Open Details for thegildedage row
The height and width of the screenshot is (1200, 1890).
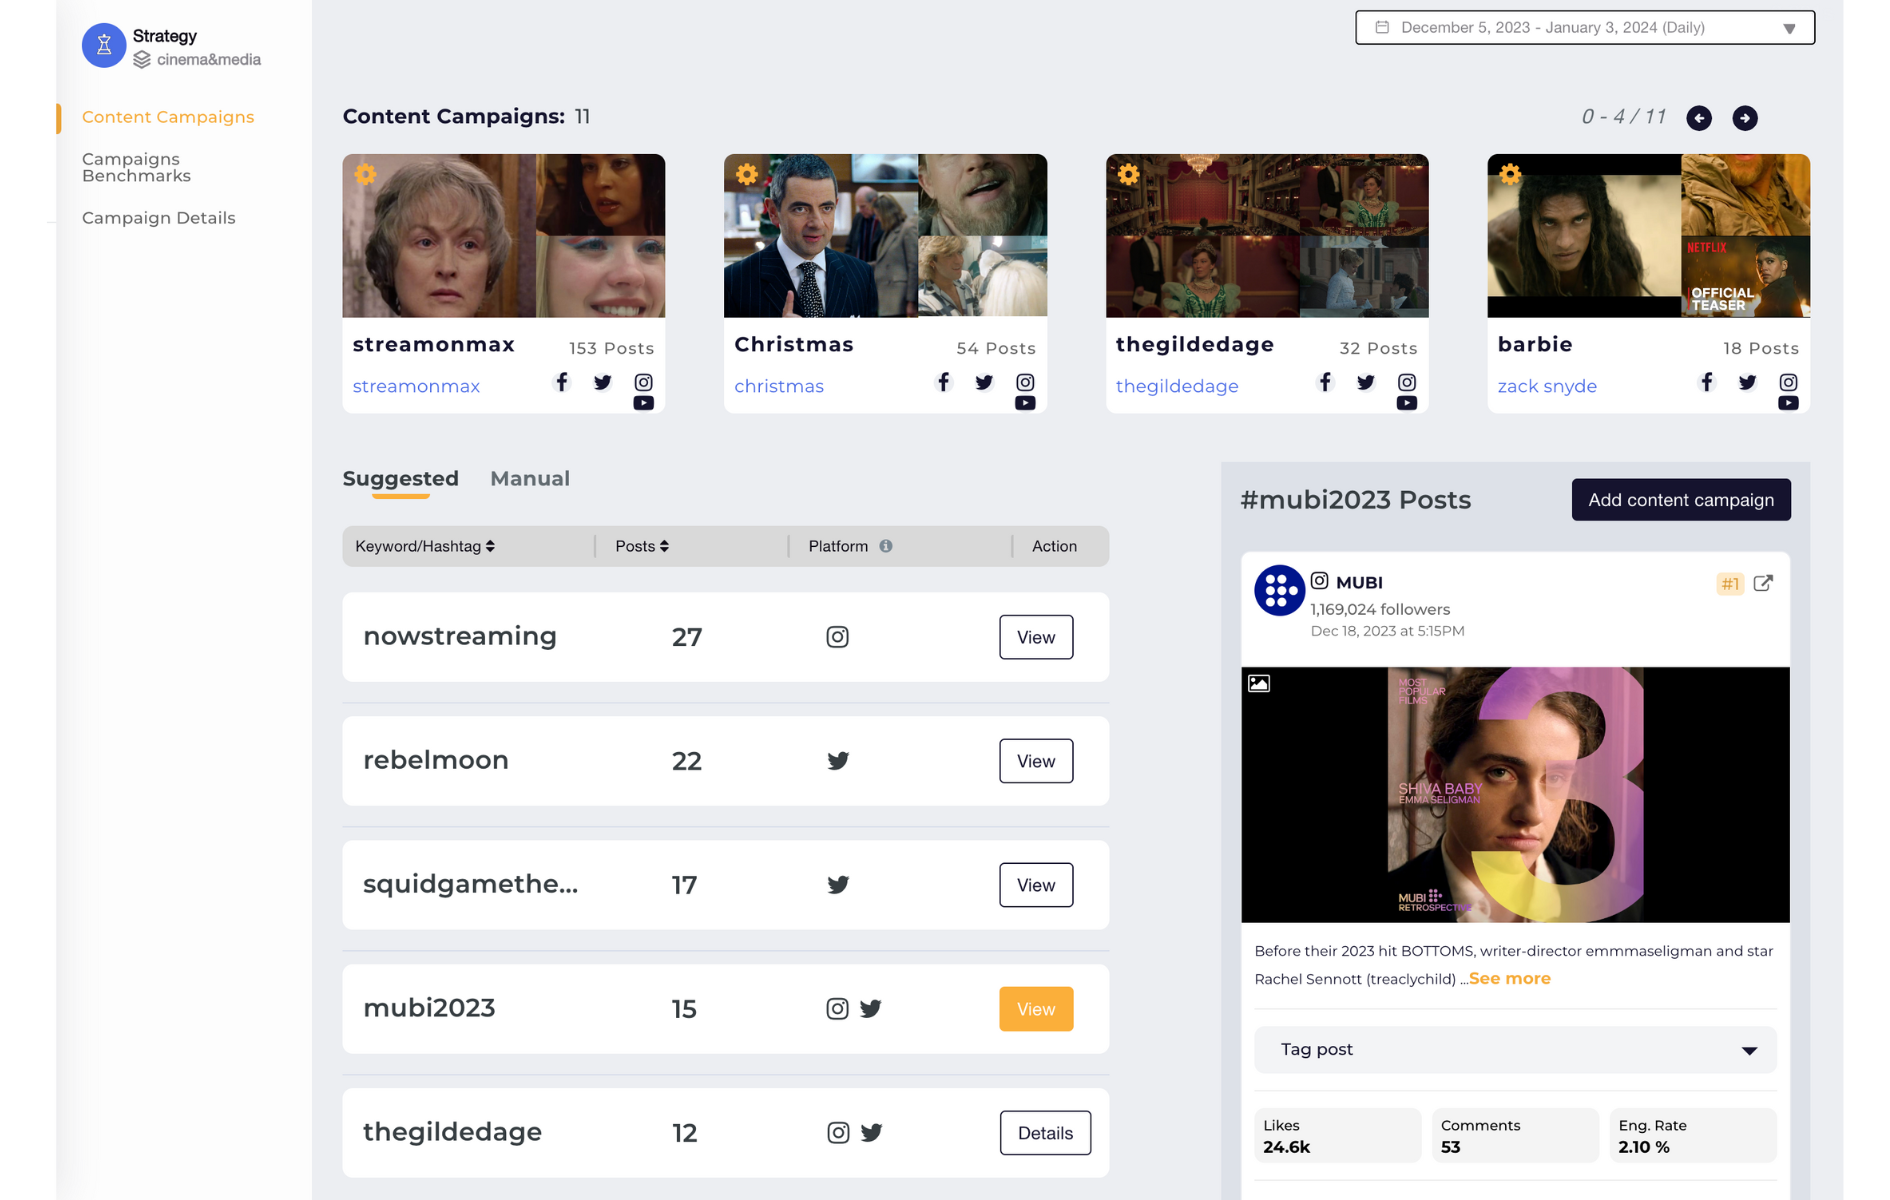coord(1045,1133)
